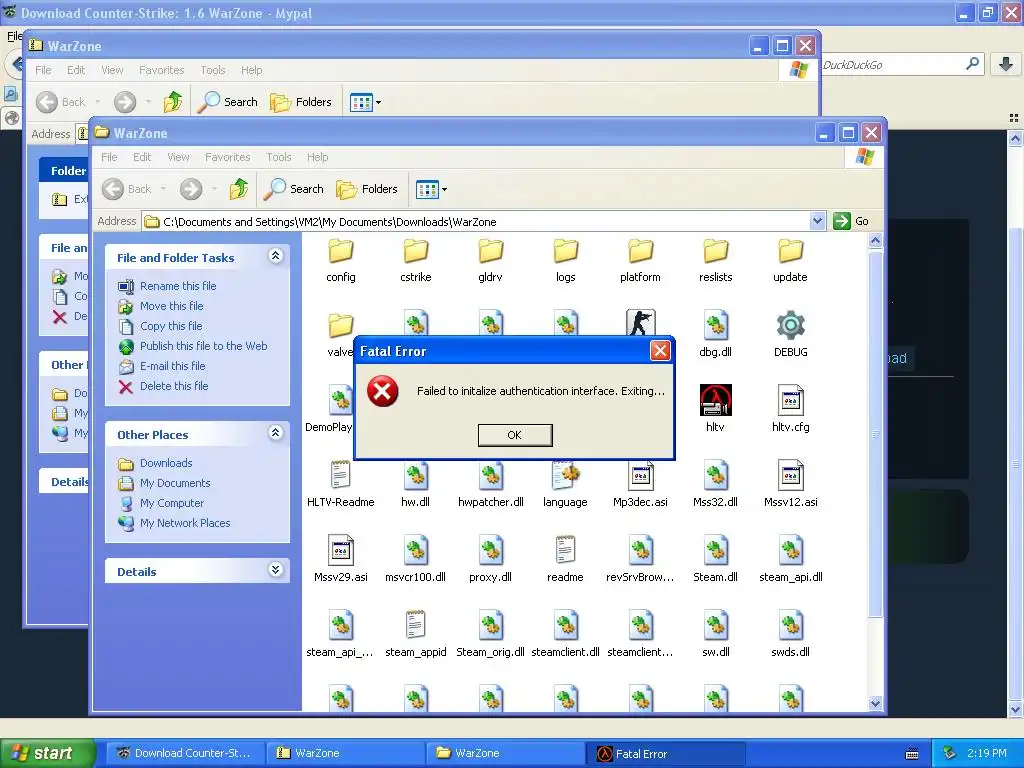The width and height of the screenshot is (1024, 768).
Task: Toggle Folders pane in front WarZone toolbar
Action: (x=367, y=189)
